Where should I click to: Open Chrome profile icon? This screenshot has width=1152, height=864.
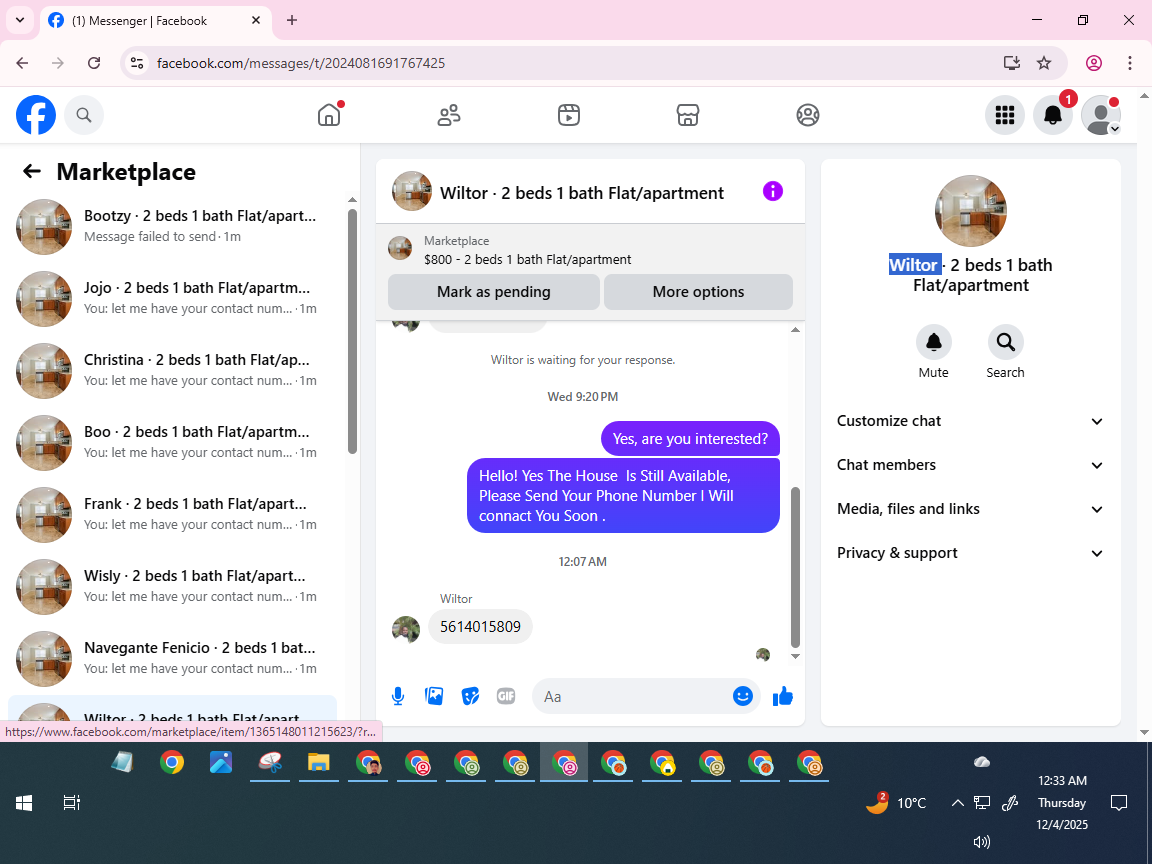1094,63
